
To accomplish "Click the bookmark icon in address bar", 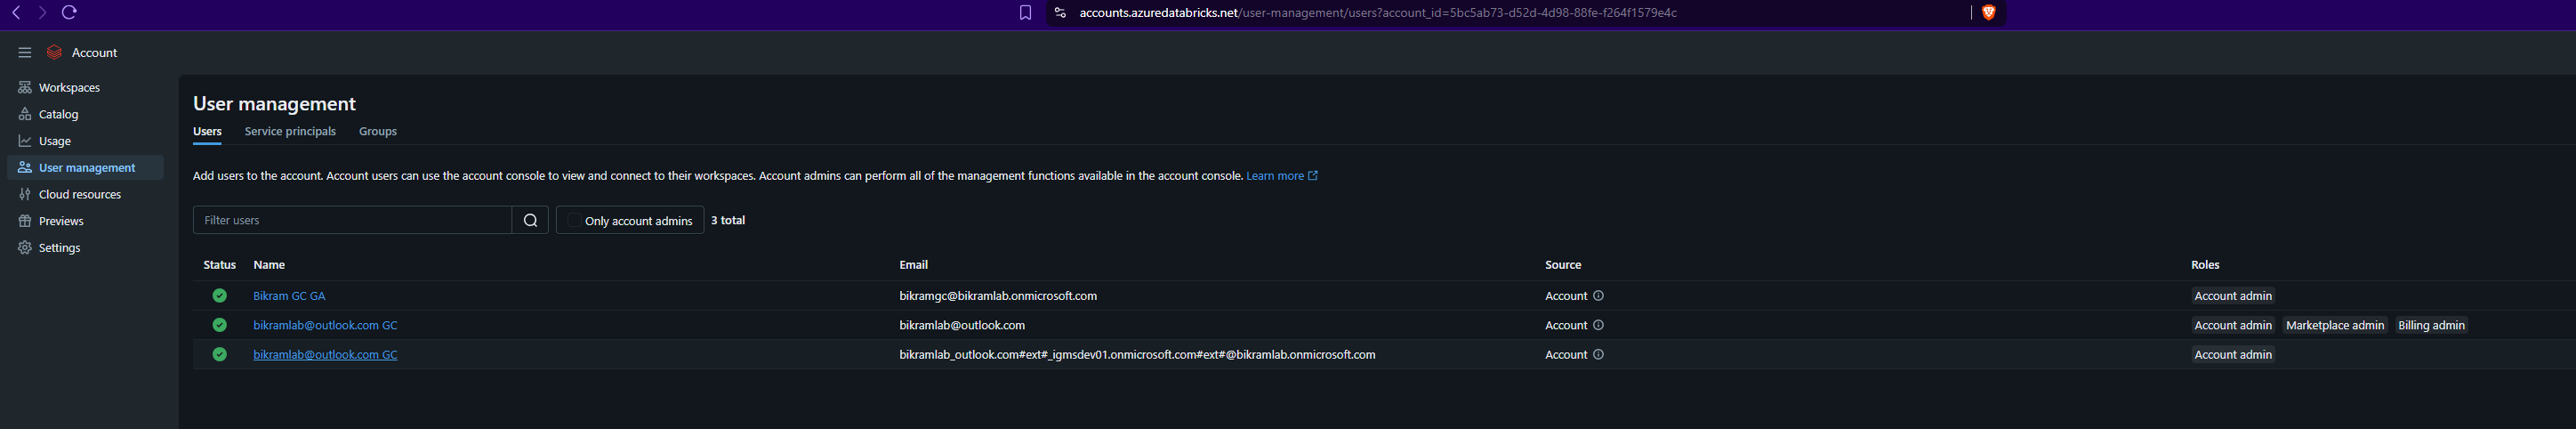I will pyautogui.click(x=1025, y=13).
